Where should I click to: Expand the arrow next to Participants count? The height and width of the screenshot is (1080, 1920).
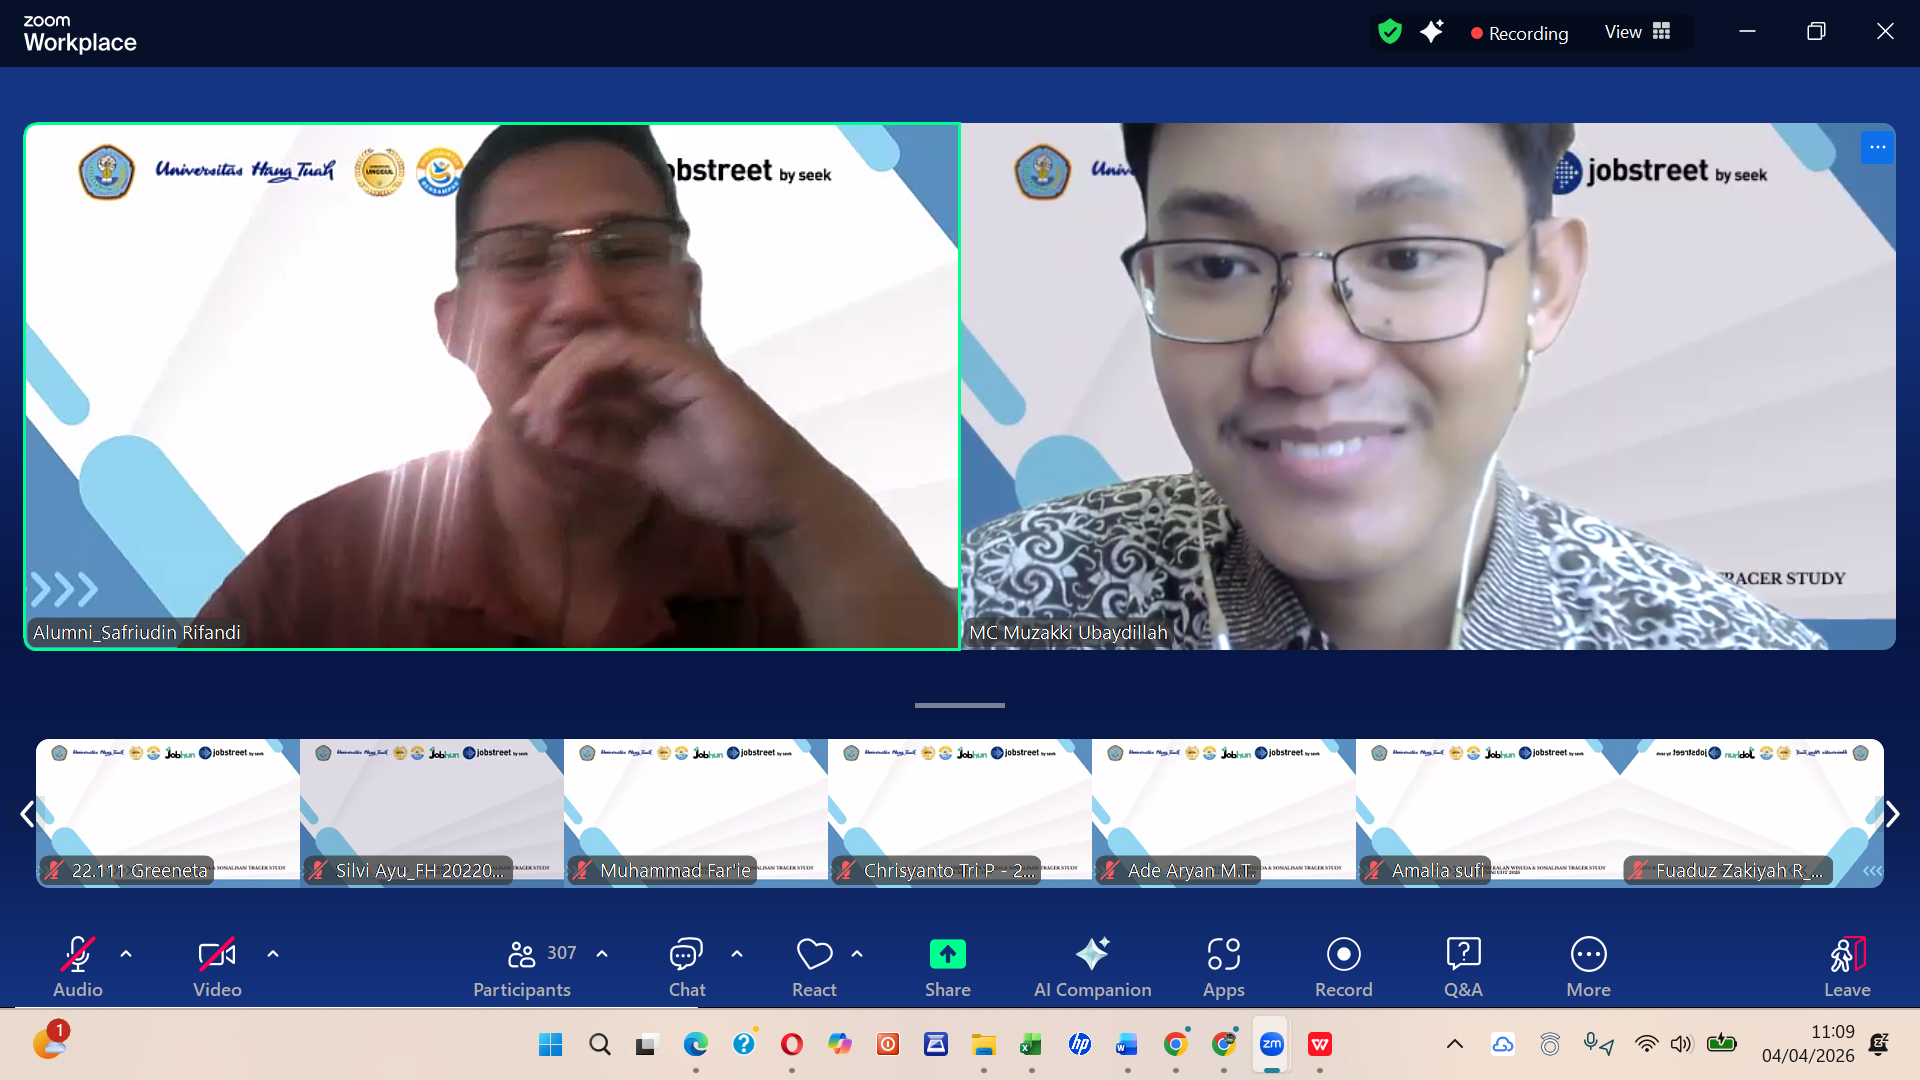[x=602, y=954]
